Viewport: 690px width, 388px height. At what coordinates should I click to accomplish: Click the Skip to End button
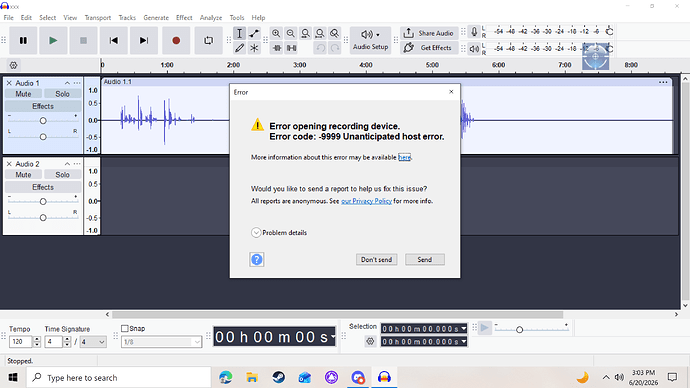pos(143,40)
